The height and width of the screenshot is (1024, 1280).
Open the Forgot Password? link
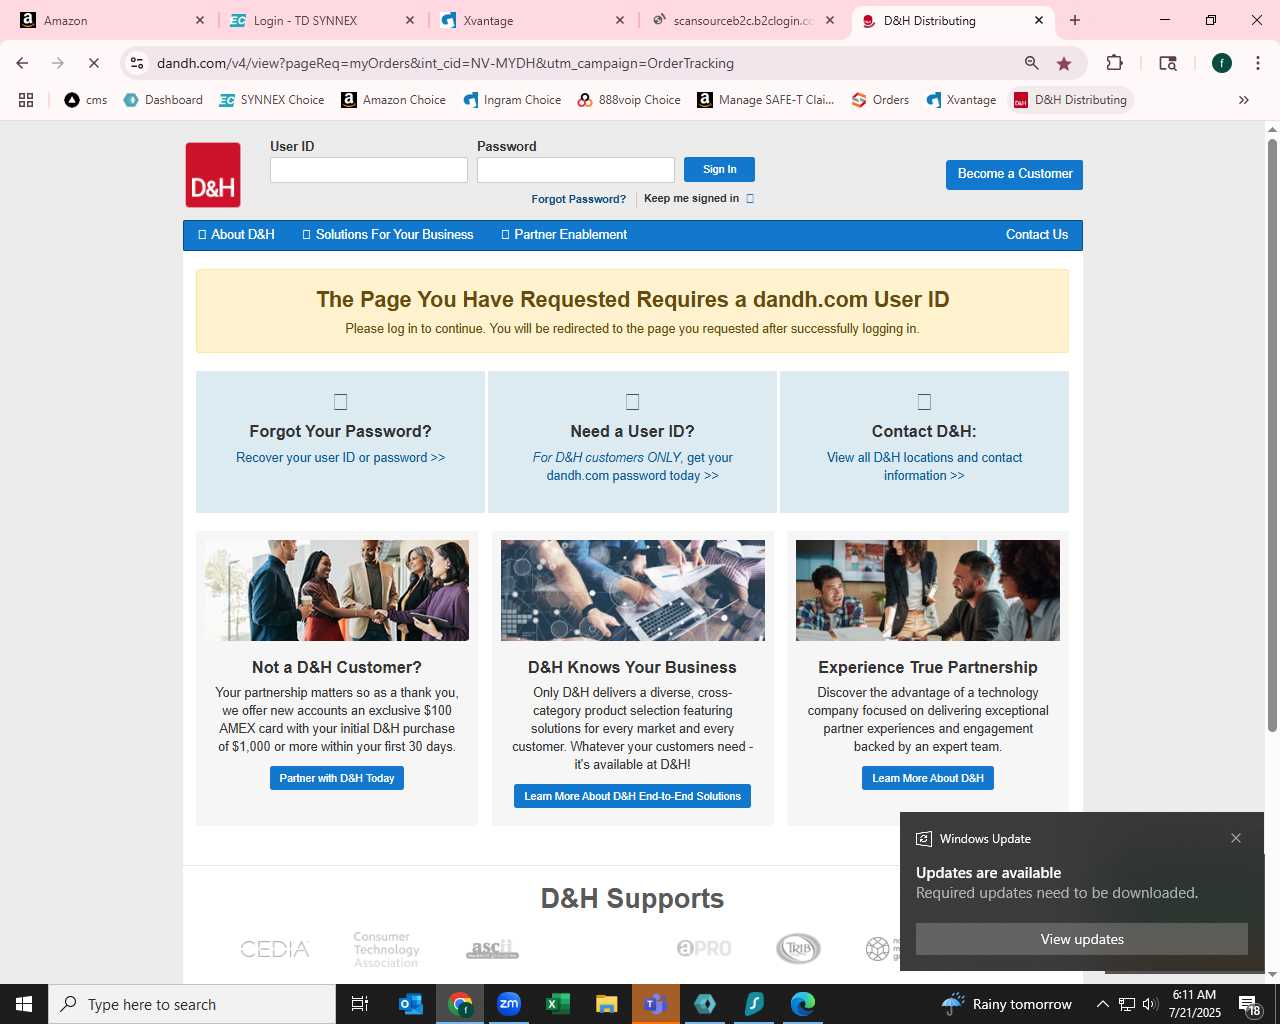579,199
